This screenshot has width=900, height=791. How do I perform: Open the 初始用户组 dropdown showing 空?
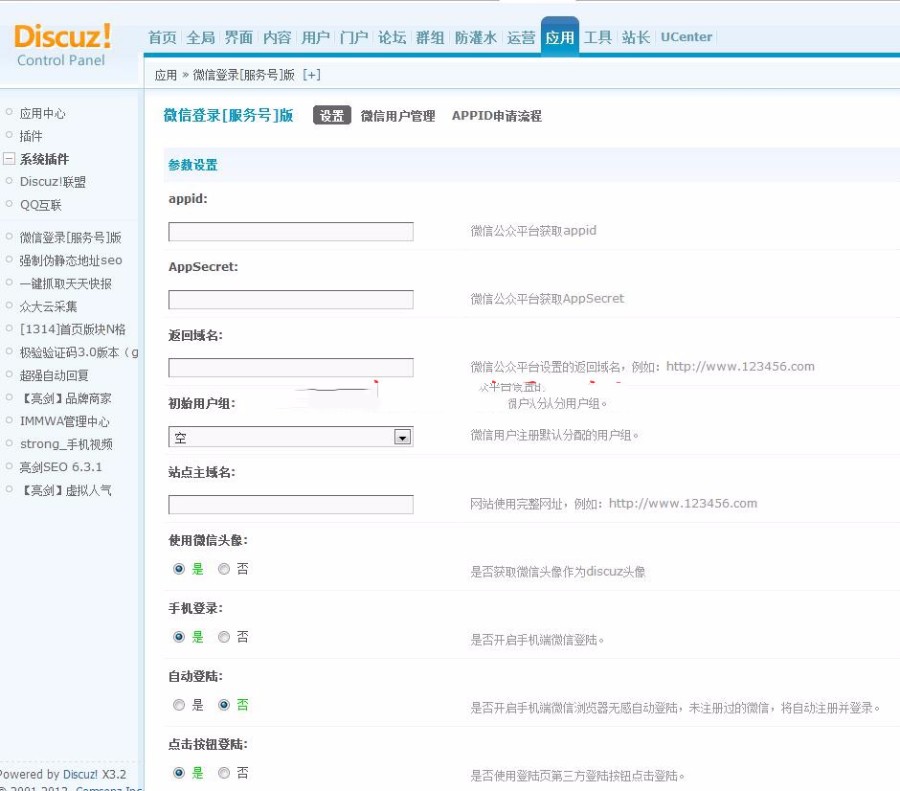tap(290, 437)
